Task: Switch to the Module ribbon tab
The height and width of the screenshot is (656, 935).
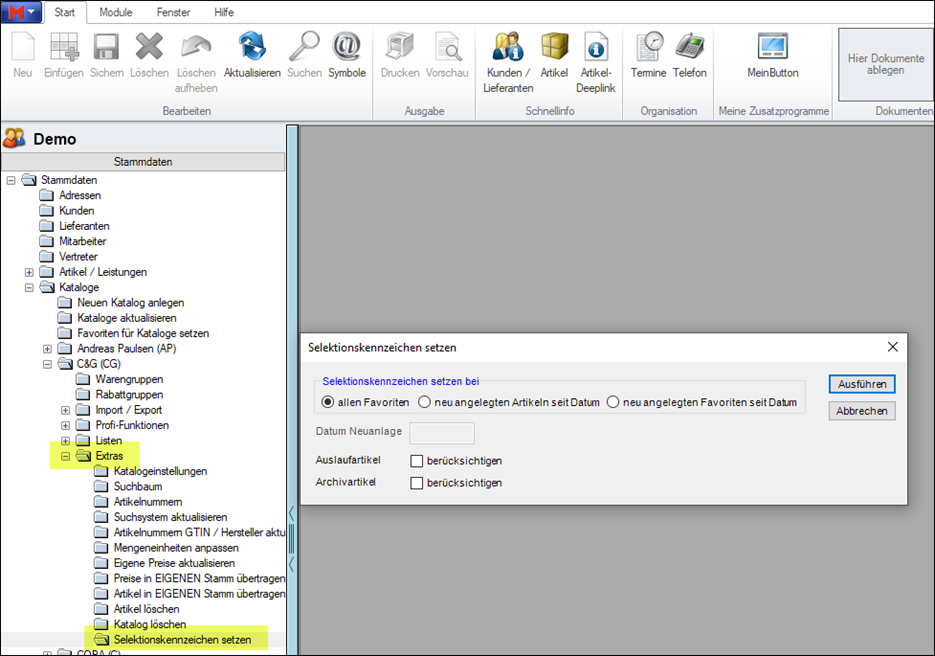Action: pyautogui.click(x=116, y=12)
